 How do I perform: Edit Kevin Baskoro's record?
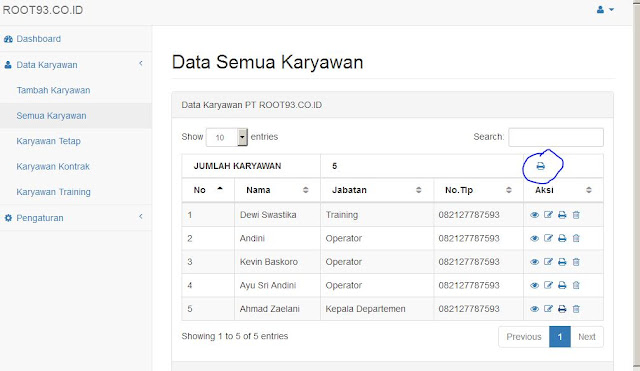click(548, 262)
